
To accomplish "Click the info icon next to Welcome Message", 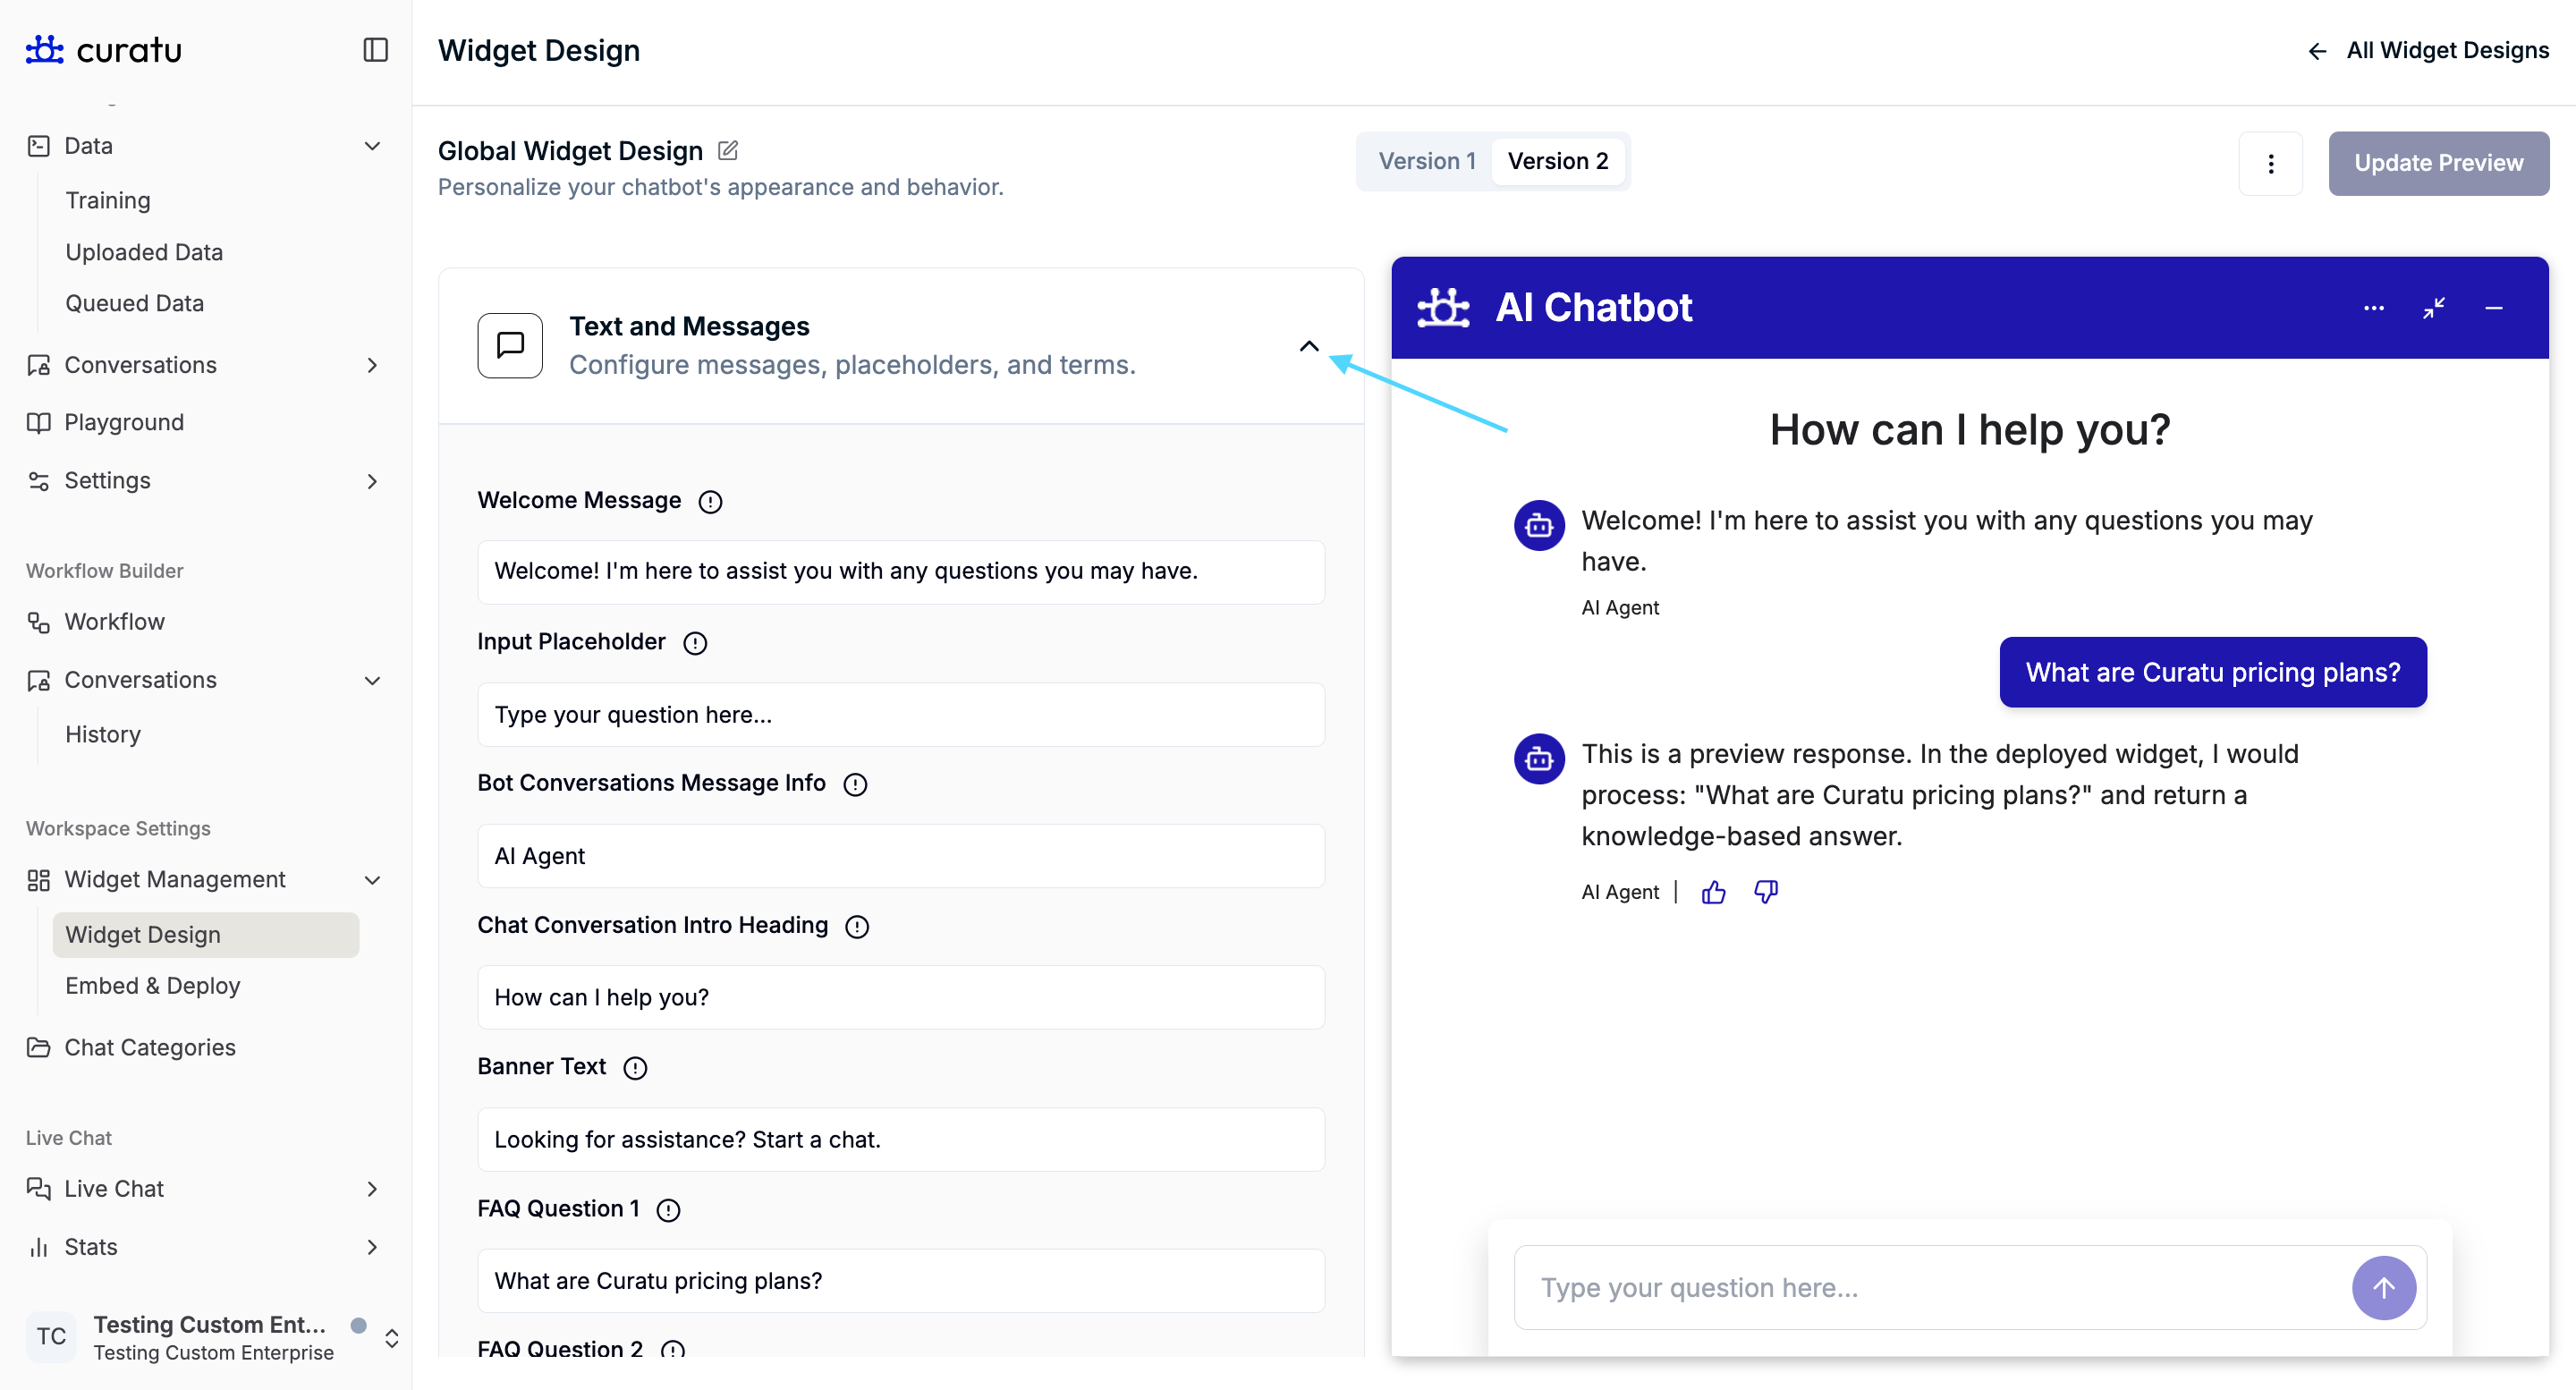I will [x=710, y=502].
